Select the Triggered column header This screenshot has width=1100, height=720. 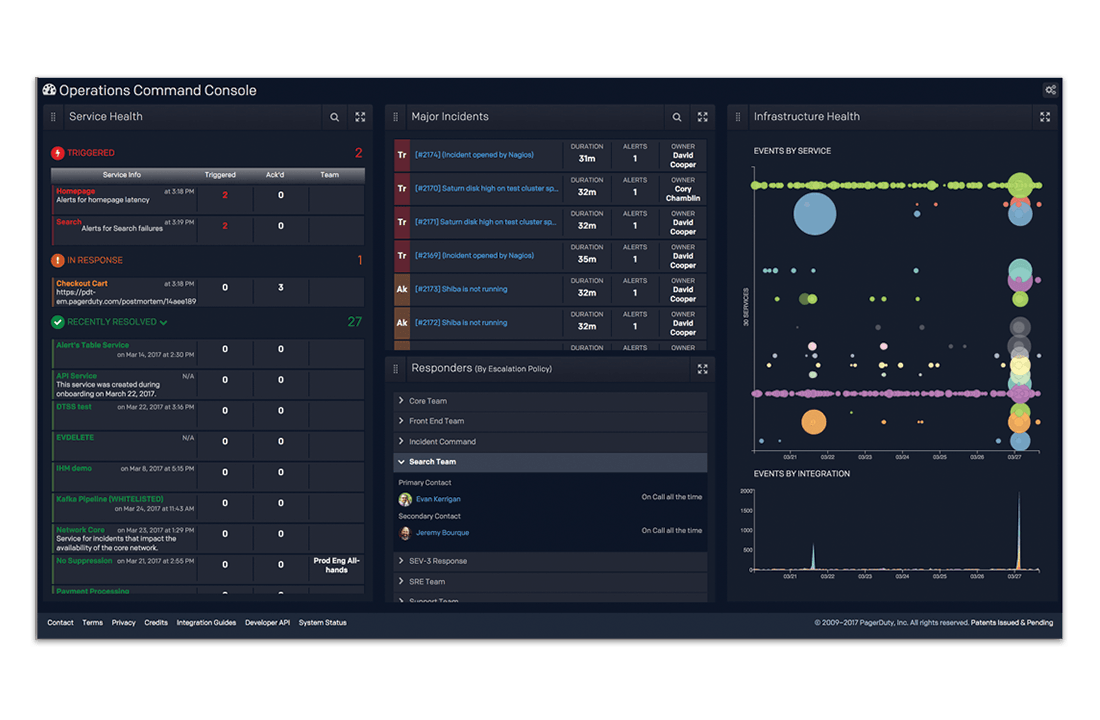[220, 175]
